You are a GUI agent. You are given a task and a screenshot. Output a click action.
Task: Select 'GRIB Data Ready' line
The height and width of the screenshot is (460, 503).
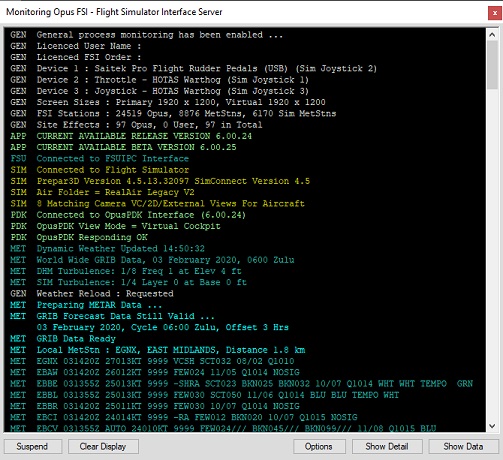[63, 338]
